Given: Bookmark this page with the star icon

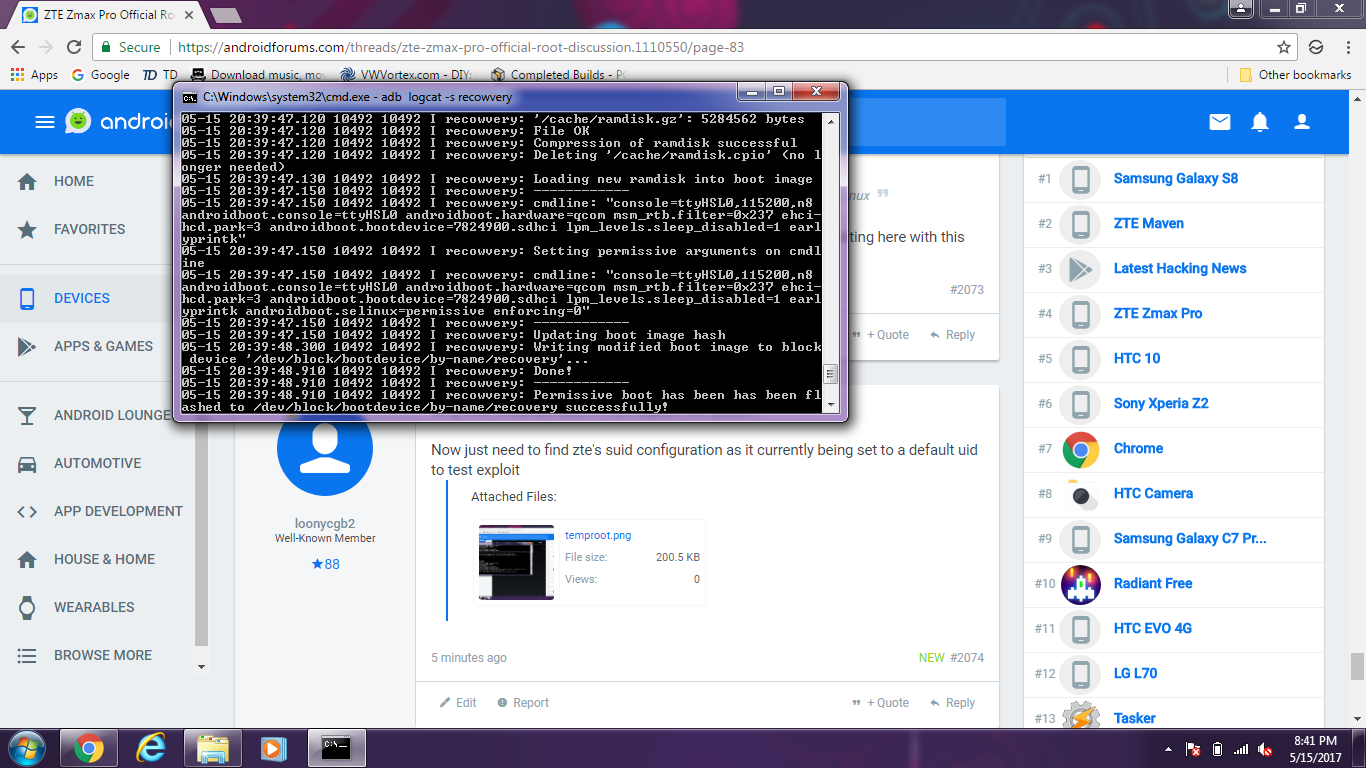Looking at the screenshot, I should 1284,47.
